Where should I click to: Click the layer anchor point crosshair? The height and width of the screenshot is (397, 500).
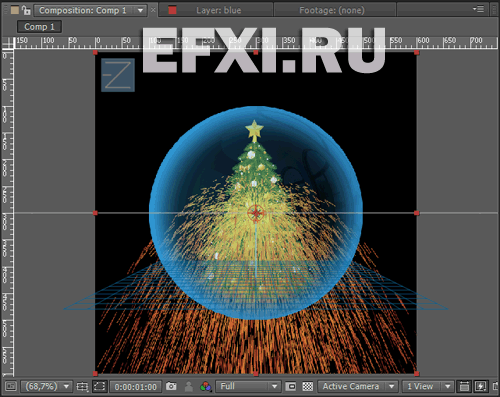(x=256, y=213)
